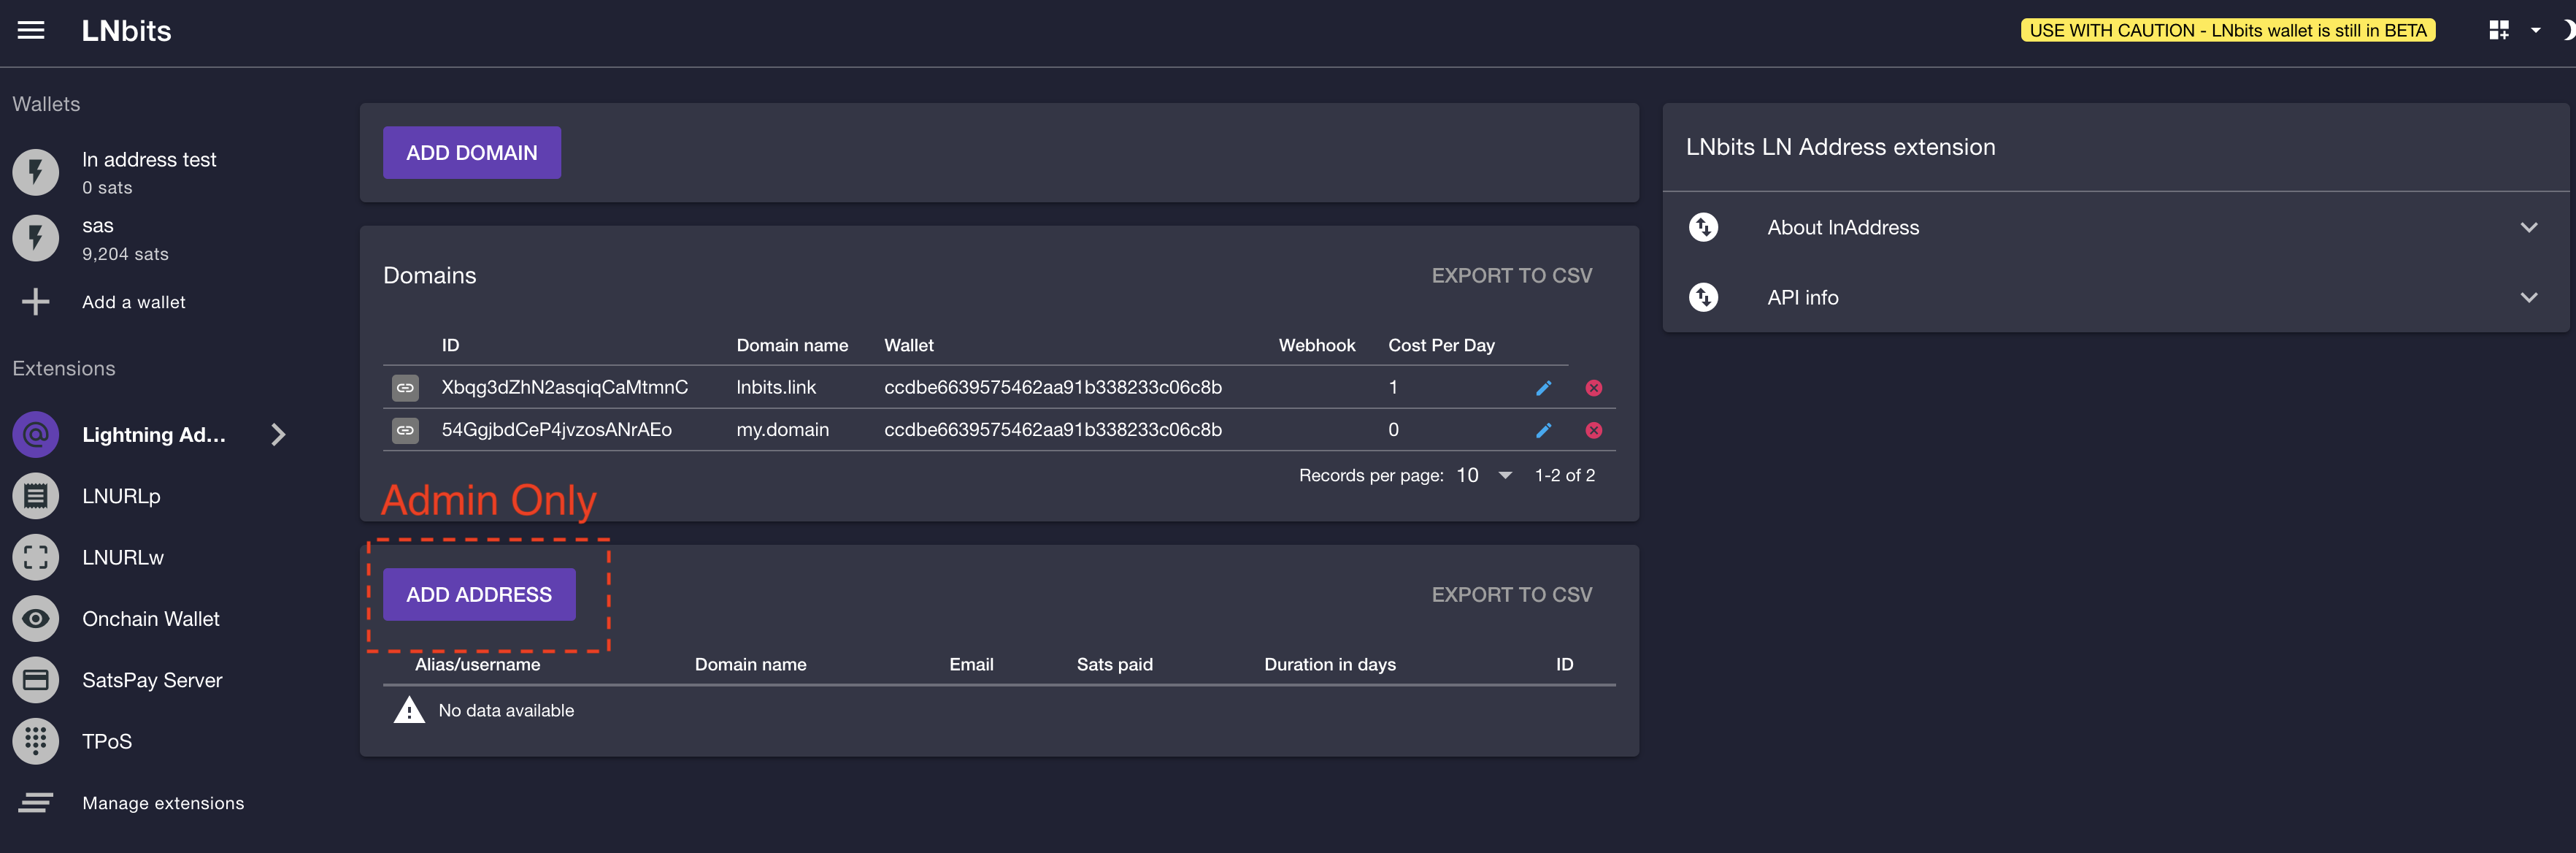Open the Onchain Wallet extension
Viewport: 2576px width, 853px height.
(36, 618)
